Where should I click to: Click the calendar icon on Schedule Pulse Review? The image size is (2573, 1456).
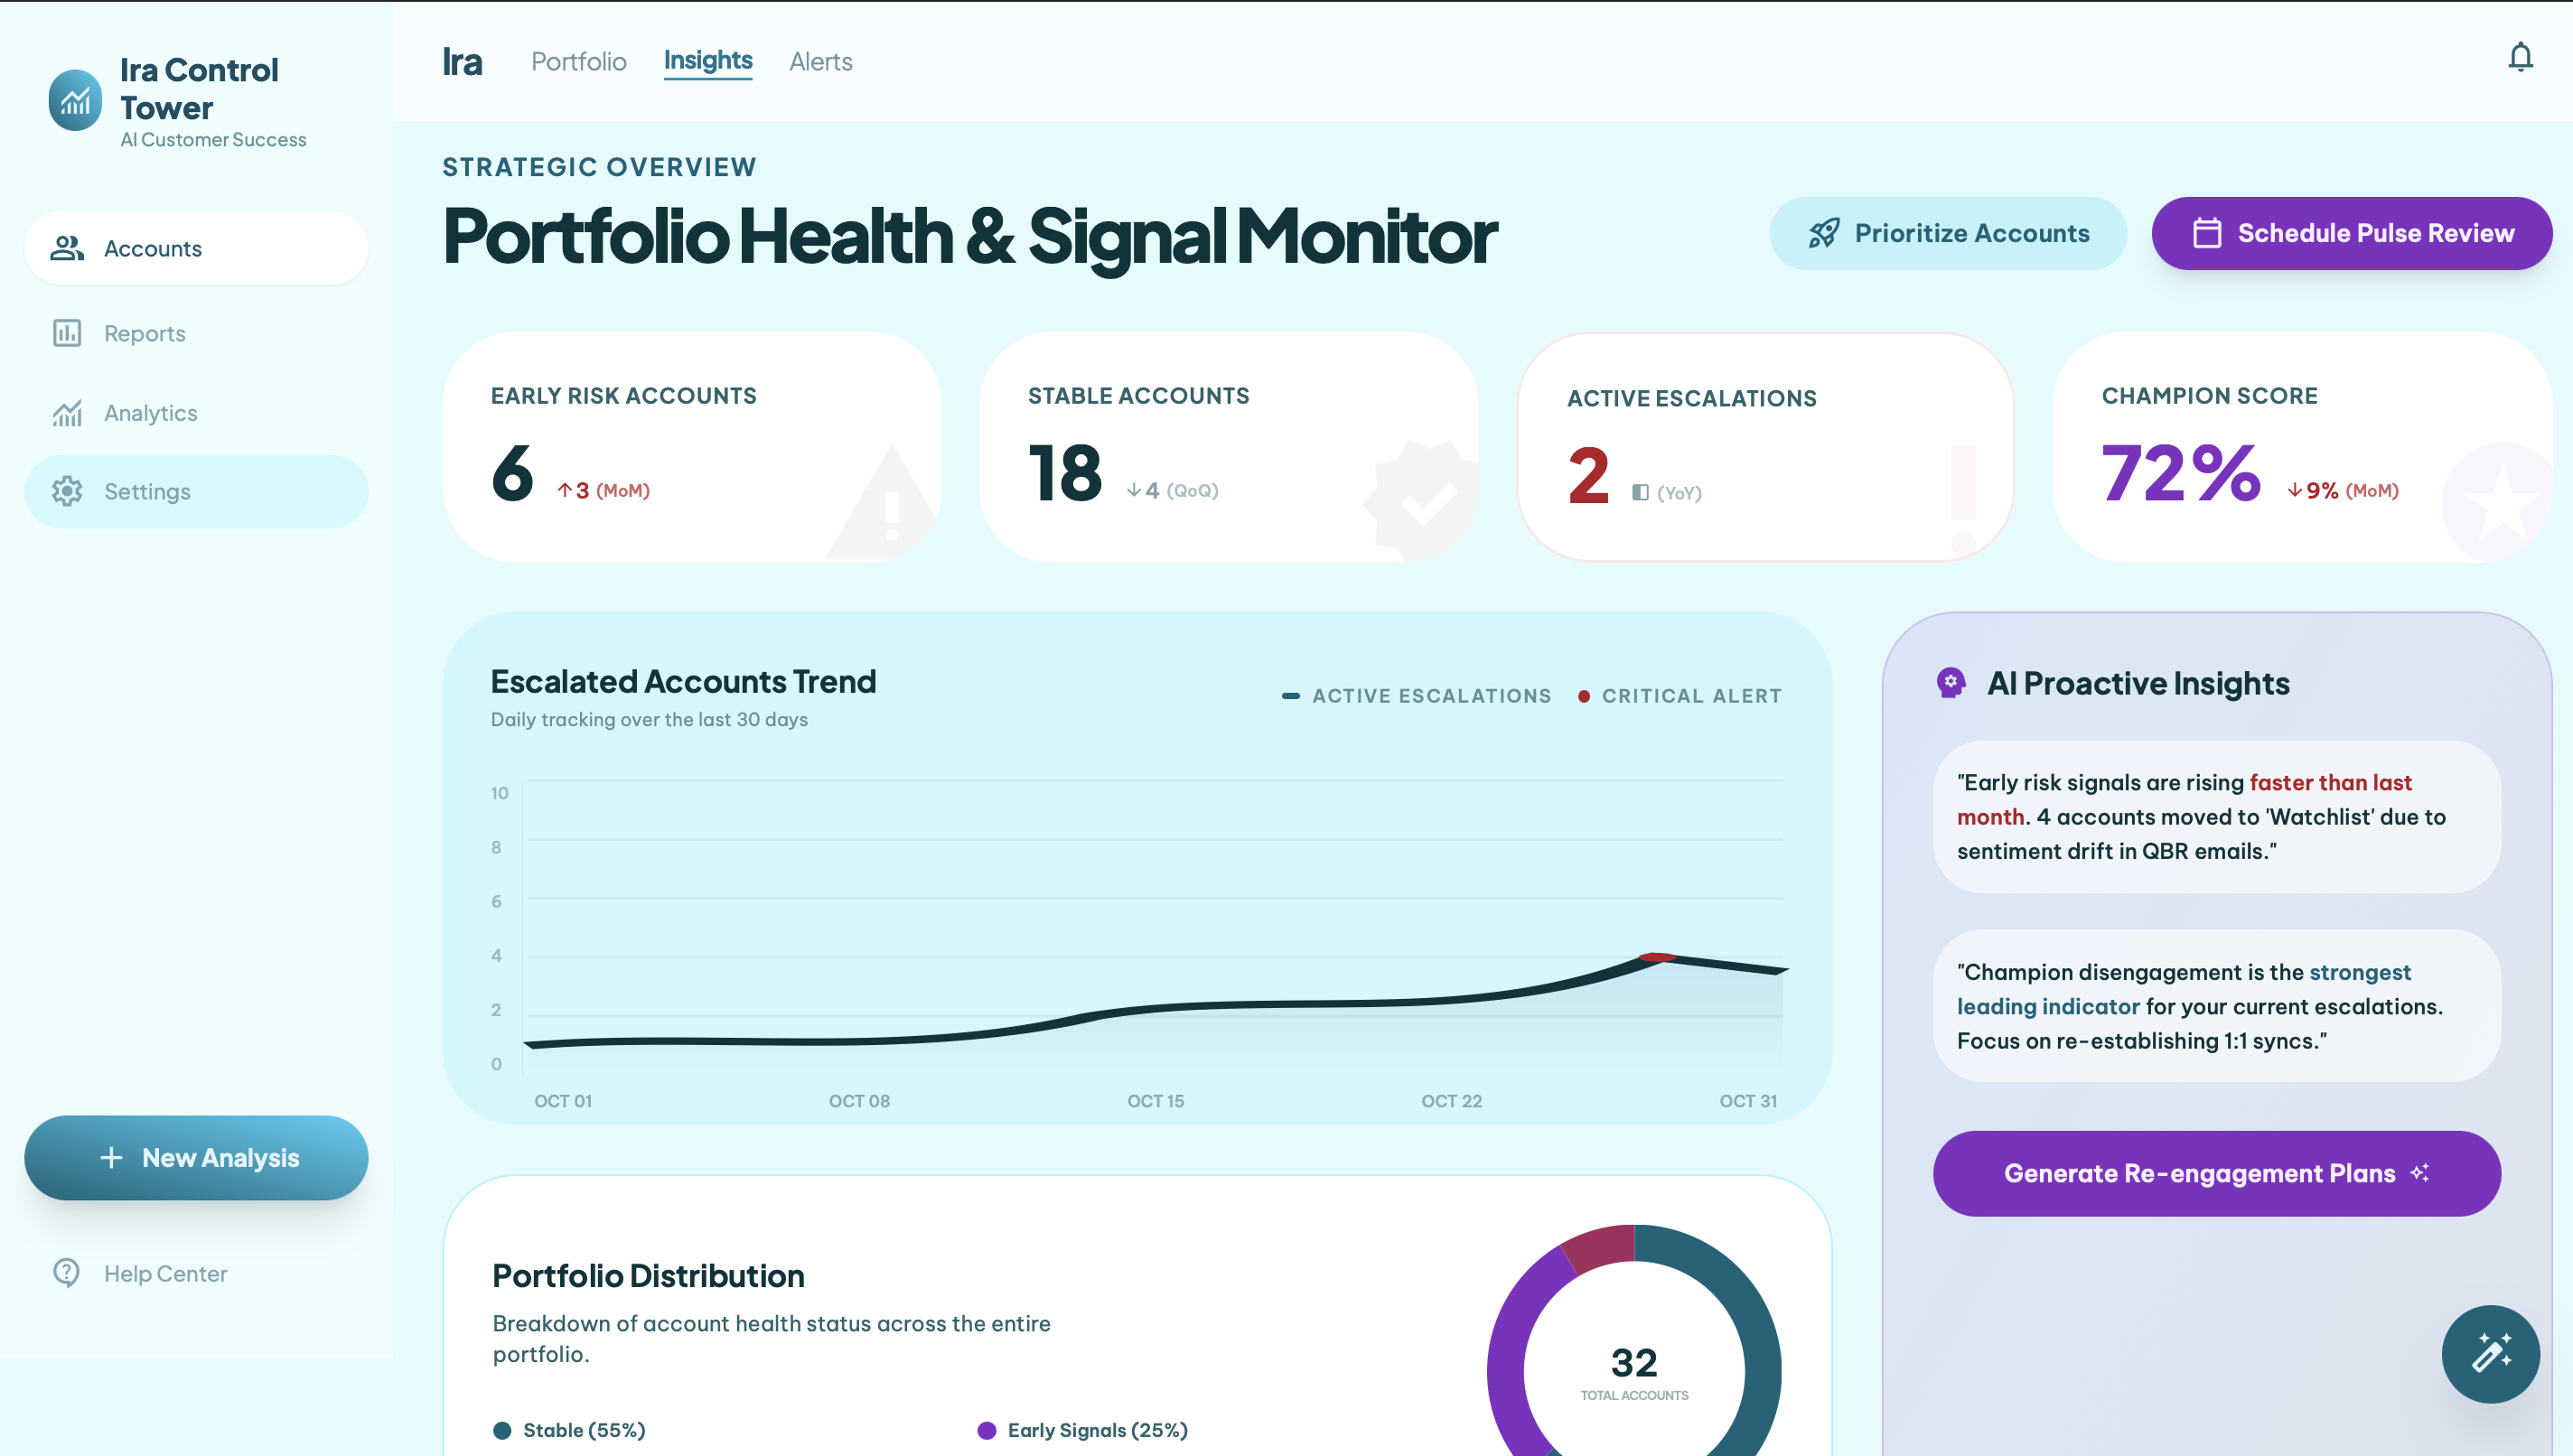2206,233
